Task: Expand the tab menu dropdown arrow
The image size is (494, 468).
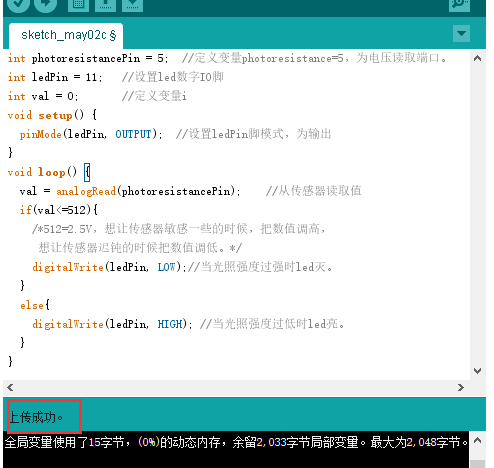Action: click(461, 33)
